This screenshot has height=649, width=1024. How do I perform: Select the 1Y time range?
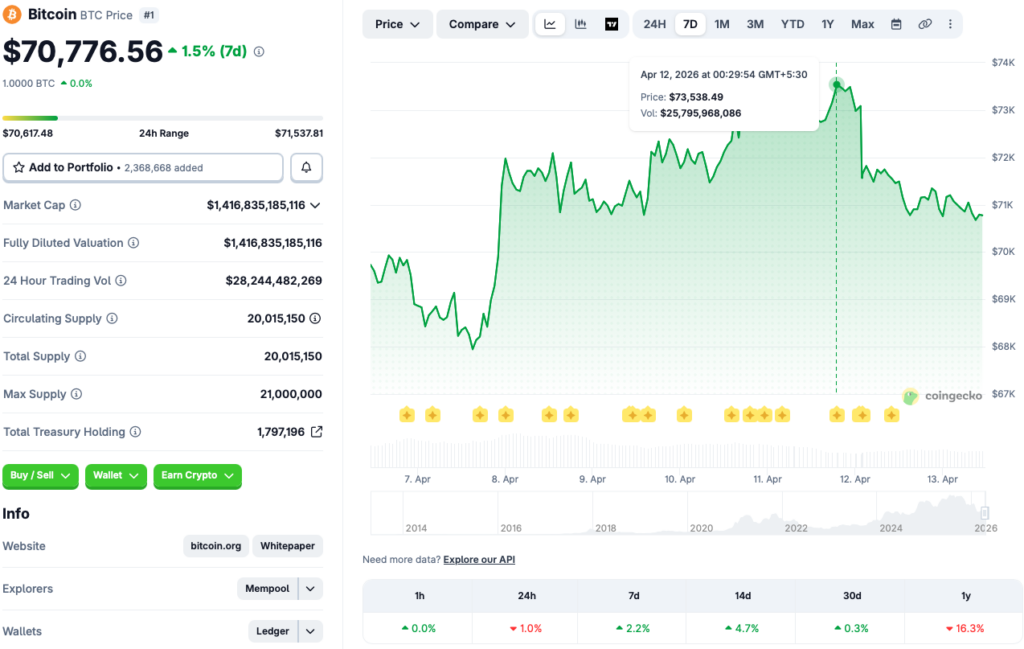pos(828,24)
